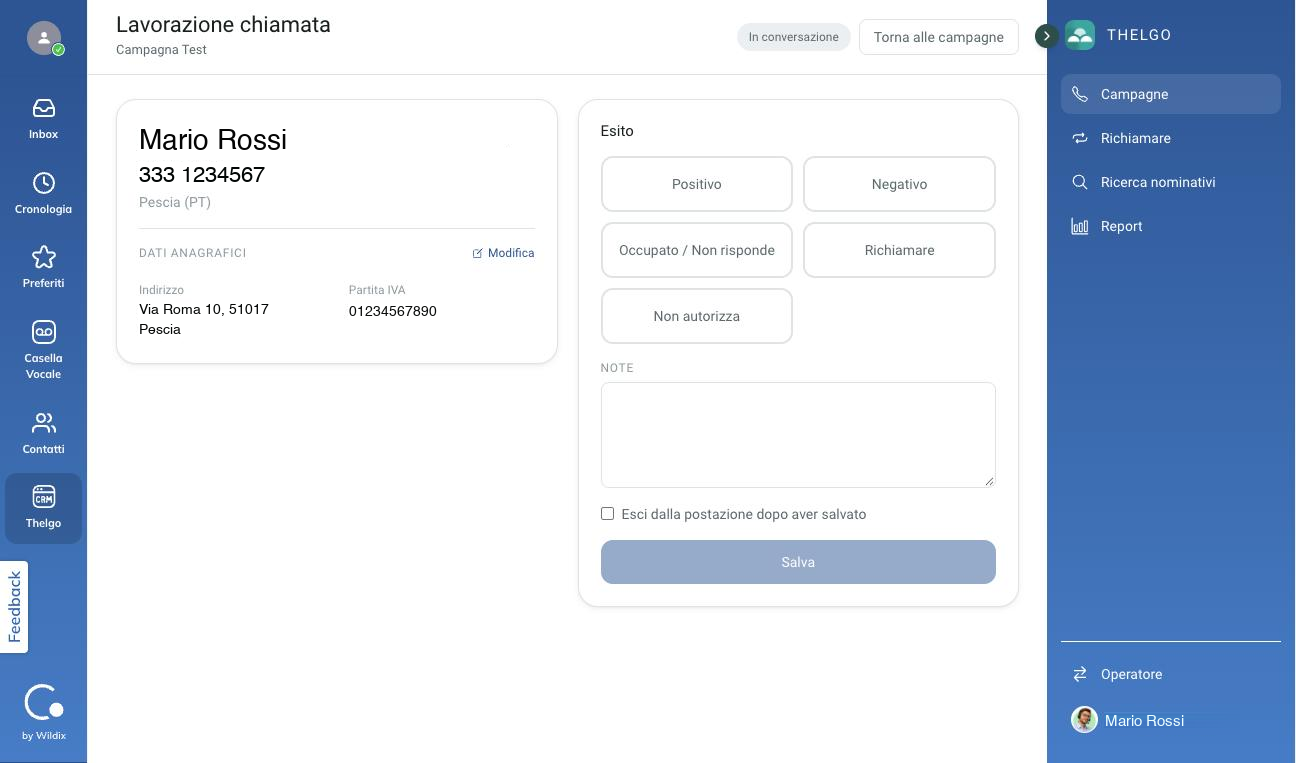Viewport: 1296px width, 763px height.
Task: Click the THELGO app logo
Action: pos(1080,35)
